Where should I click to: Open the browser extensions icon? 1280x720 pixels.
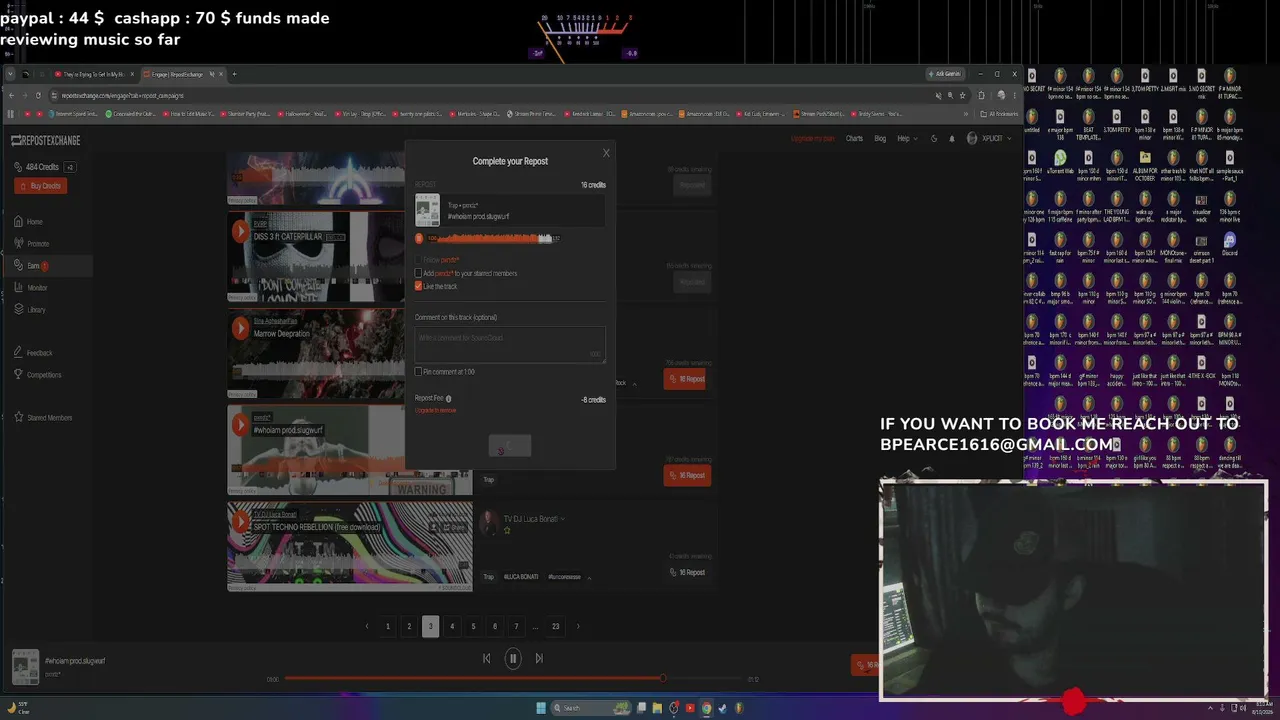point(981,96)
